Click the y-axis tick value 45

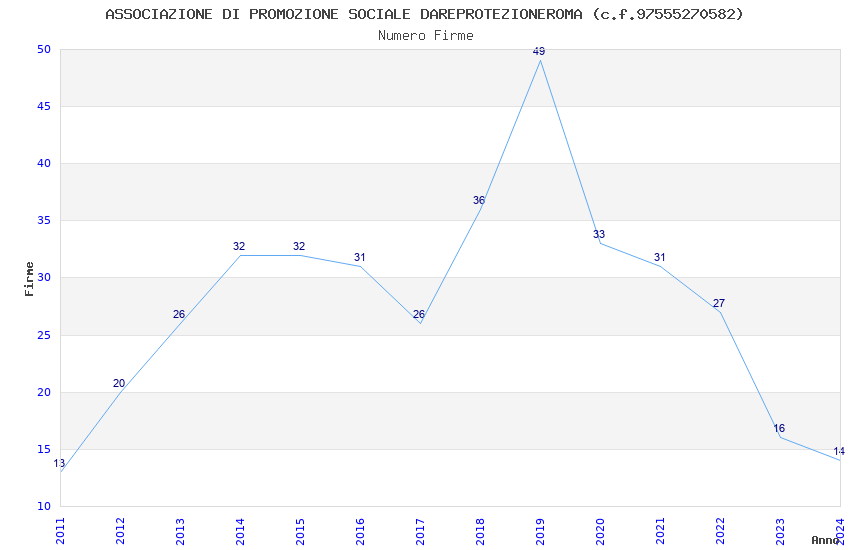point(44,106)
